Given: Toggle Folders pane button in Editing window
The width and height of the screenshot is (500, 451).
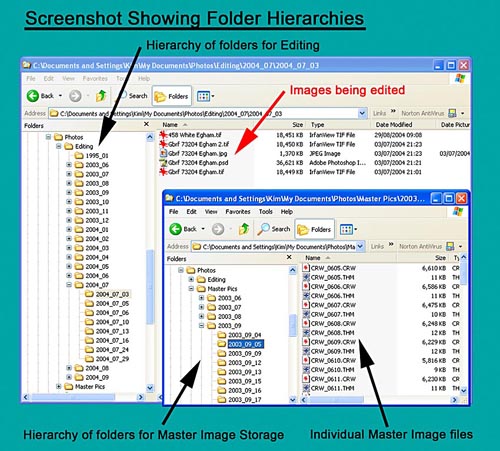Looking at the screenshot, I should pyautogui.click(x=172, y=96).
